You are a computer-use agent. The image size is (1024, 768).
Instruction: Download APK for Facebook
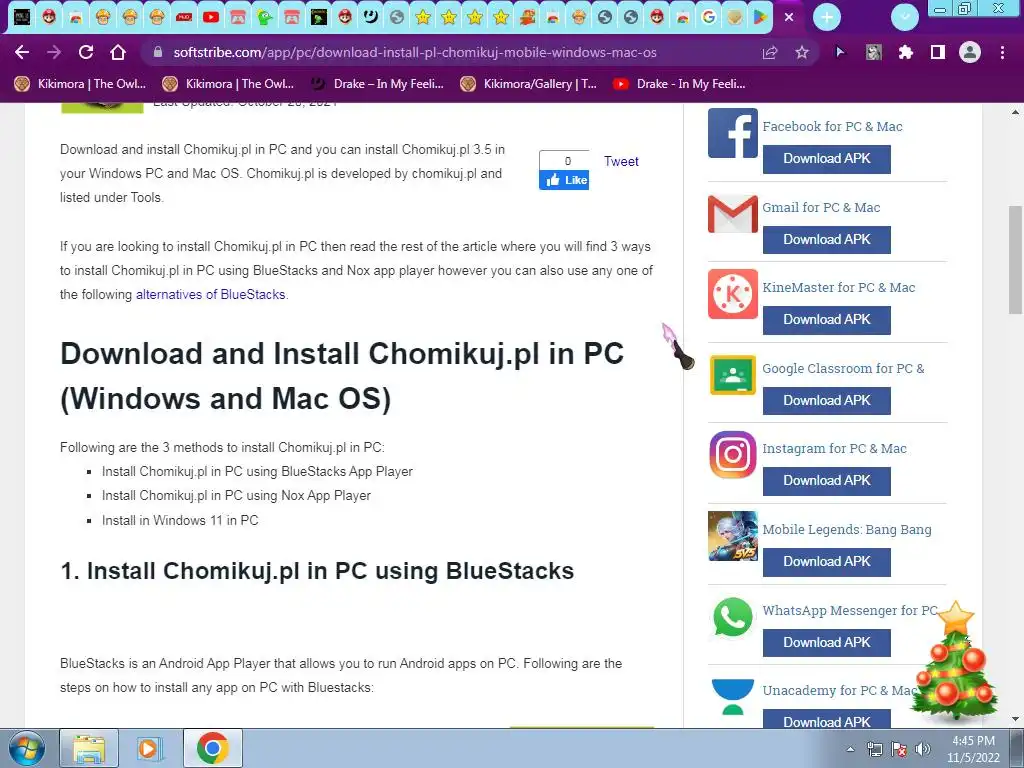[x=827, y=159]
